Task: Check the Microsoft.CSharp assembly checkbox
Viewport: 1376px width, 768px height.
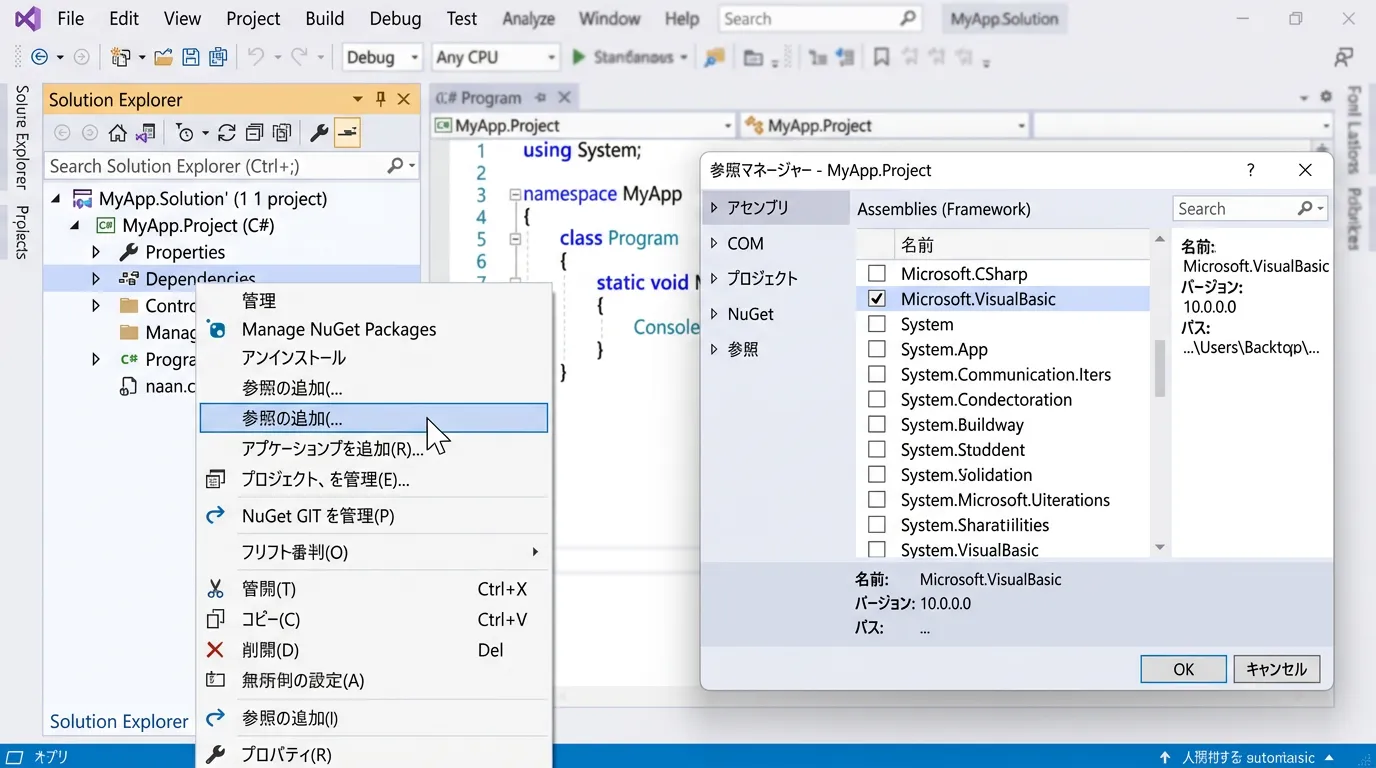Action: [877, 274]
